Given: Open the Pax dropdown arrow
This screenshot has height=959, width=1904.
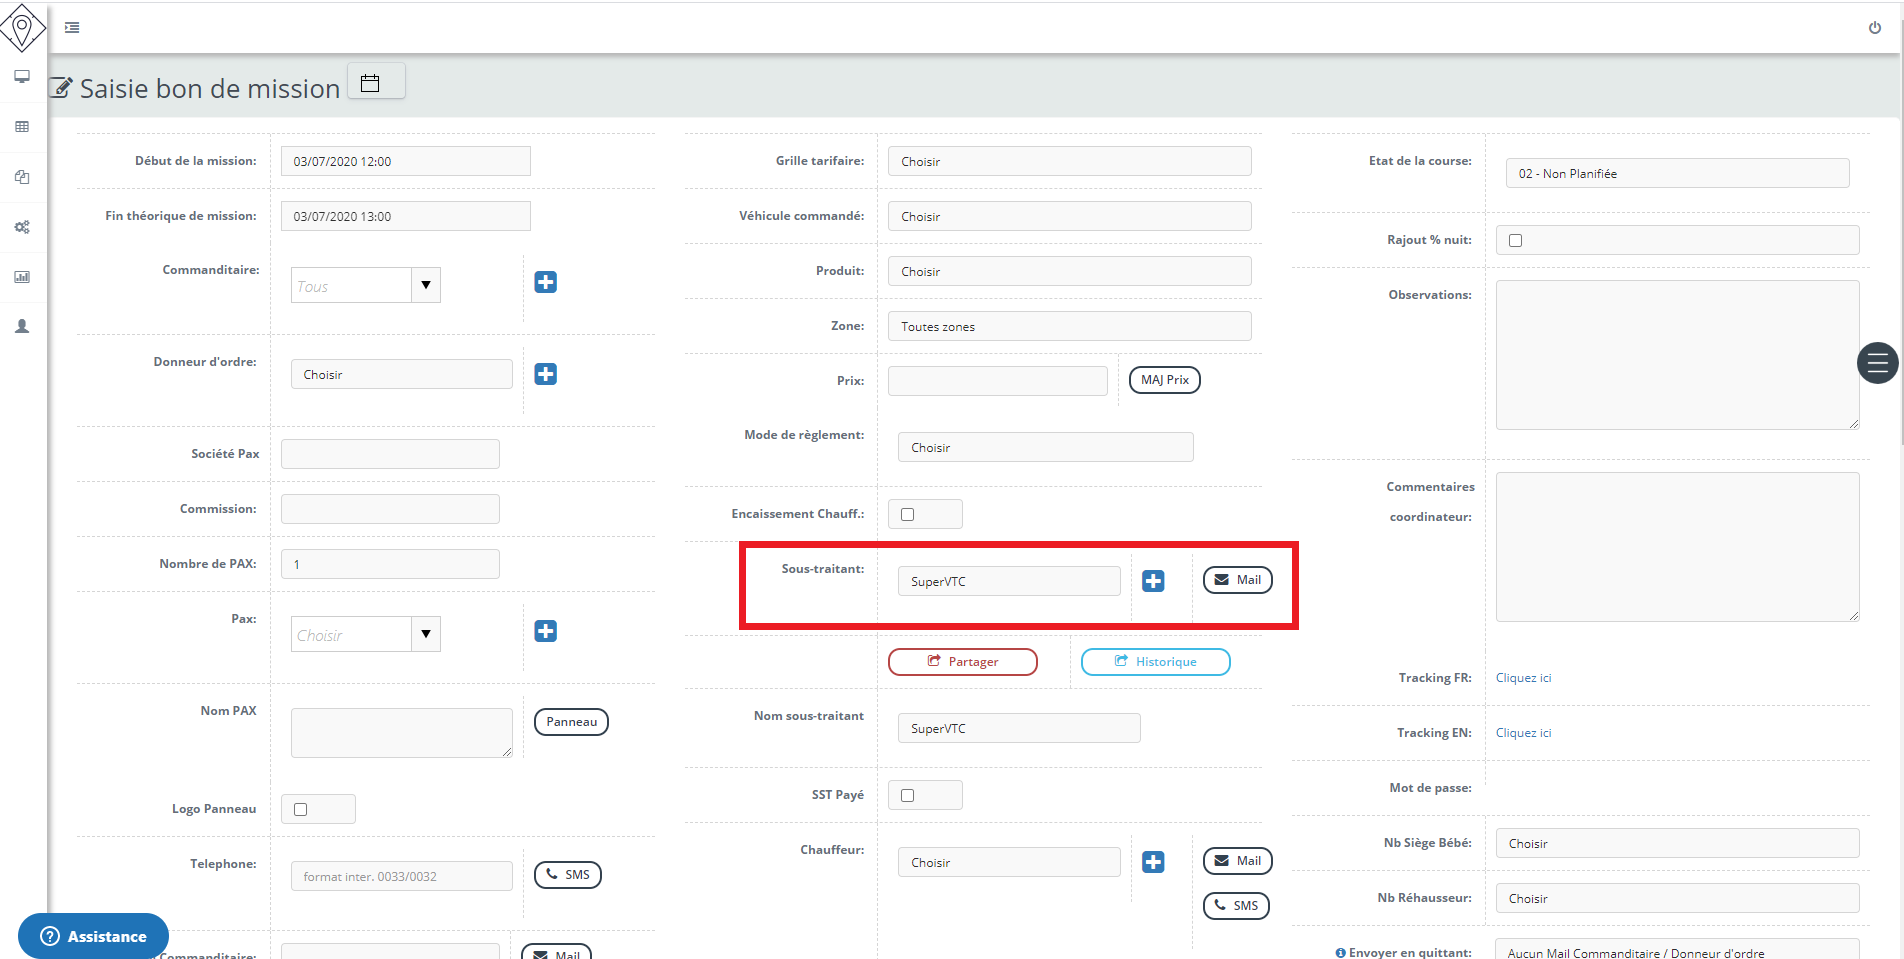Looking at the screenshot, I should (x=426, y=634).
